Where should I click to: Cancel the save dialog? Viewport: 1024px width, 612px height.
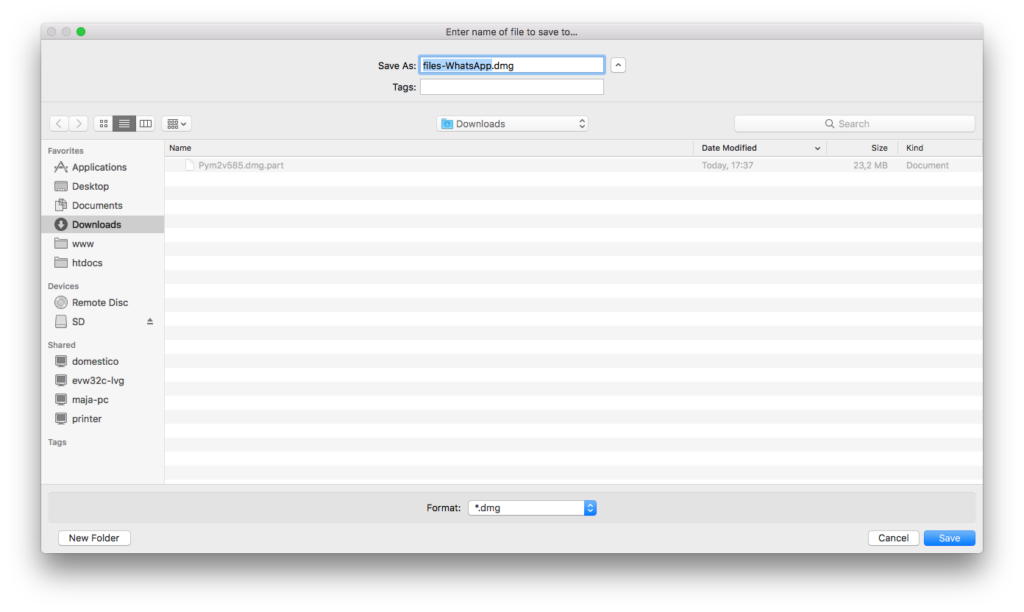[893, 538]
